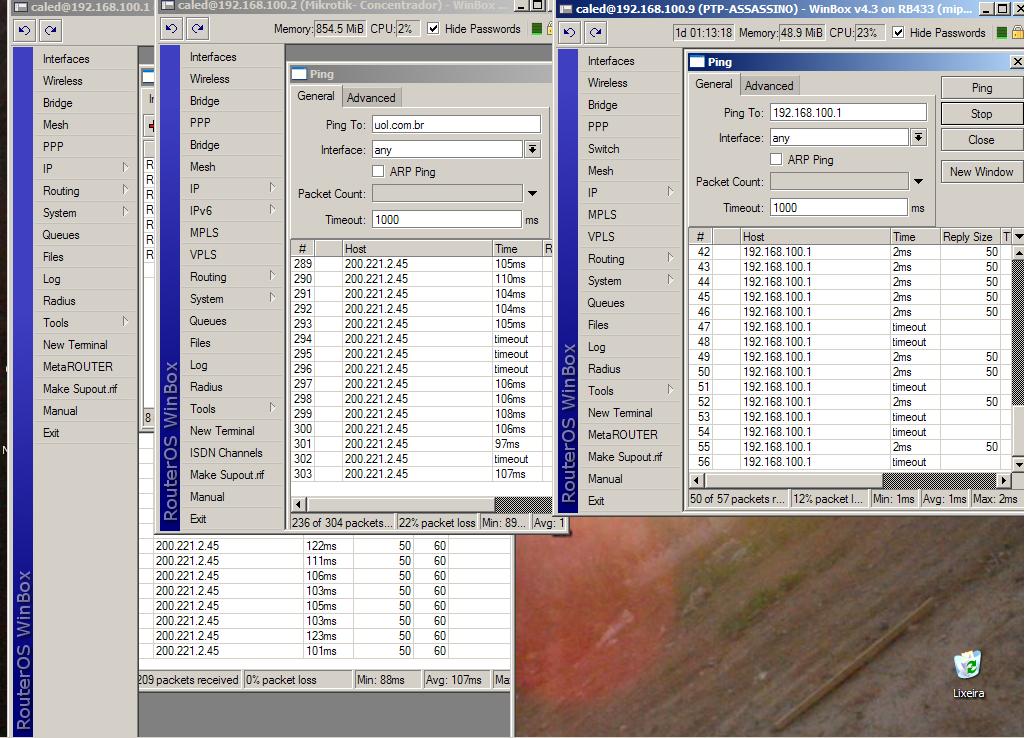Click the Ping button

click(981, 88)
